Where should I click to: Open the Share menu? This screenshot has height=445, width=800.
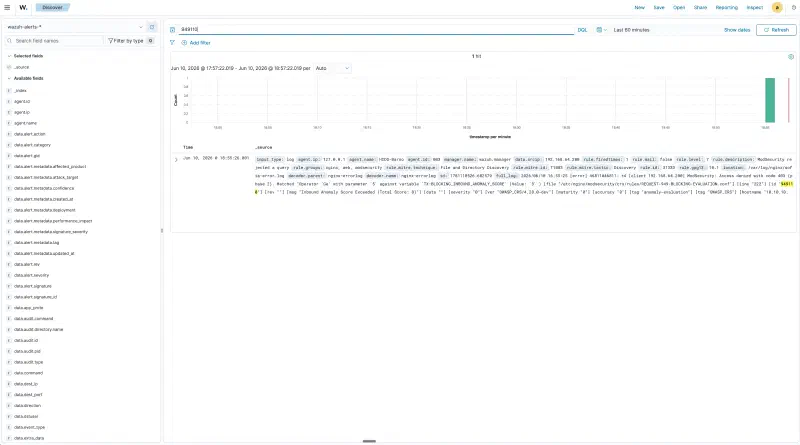700,8
